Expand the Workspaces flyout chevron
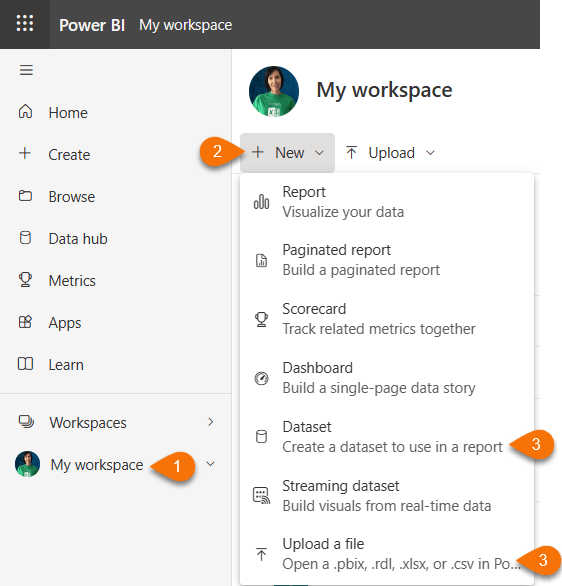Image resolution: width=562 pixels, height=586 pixels. click(x=211, y=422)
